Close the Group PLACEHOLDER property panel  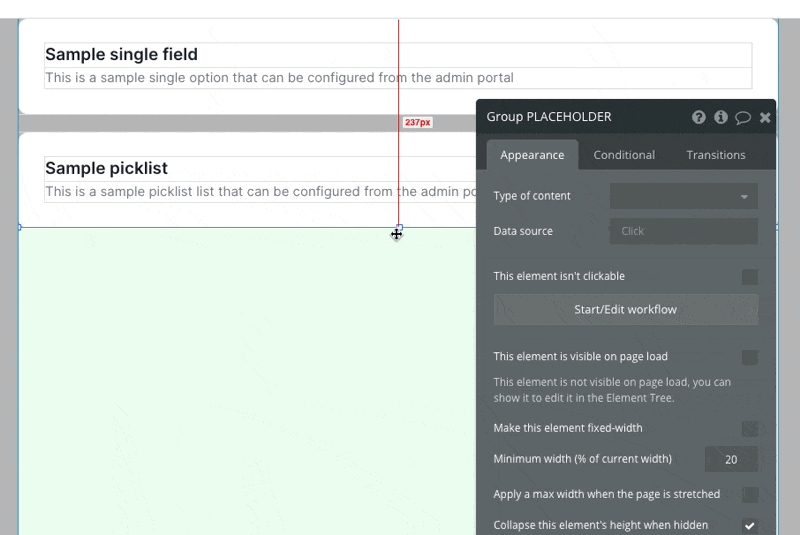(x=765, y=117)
